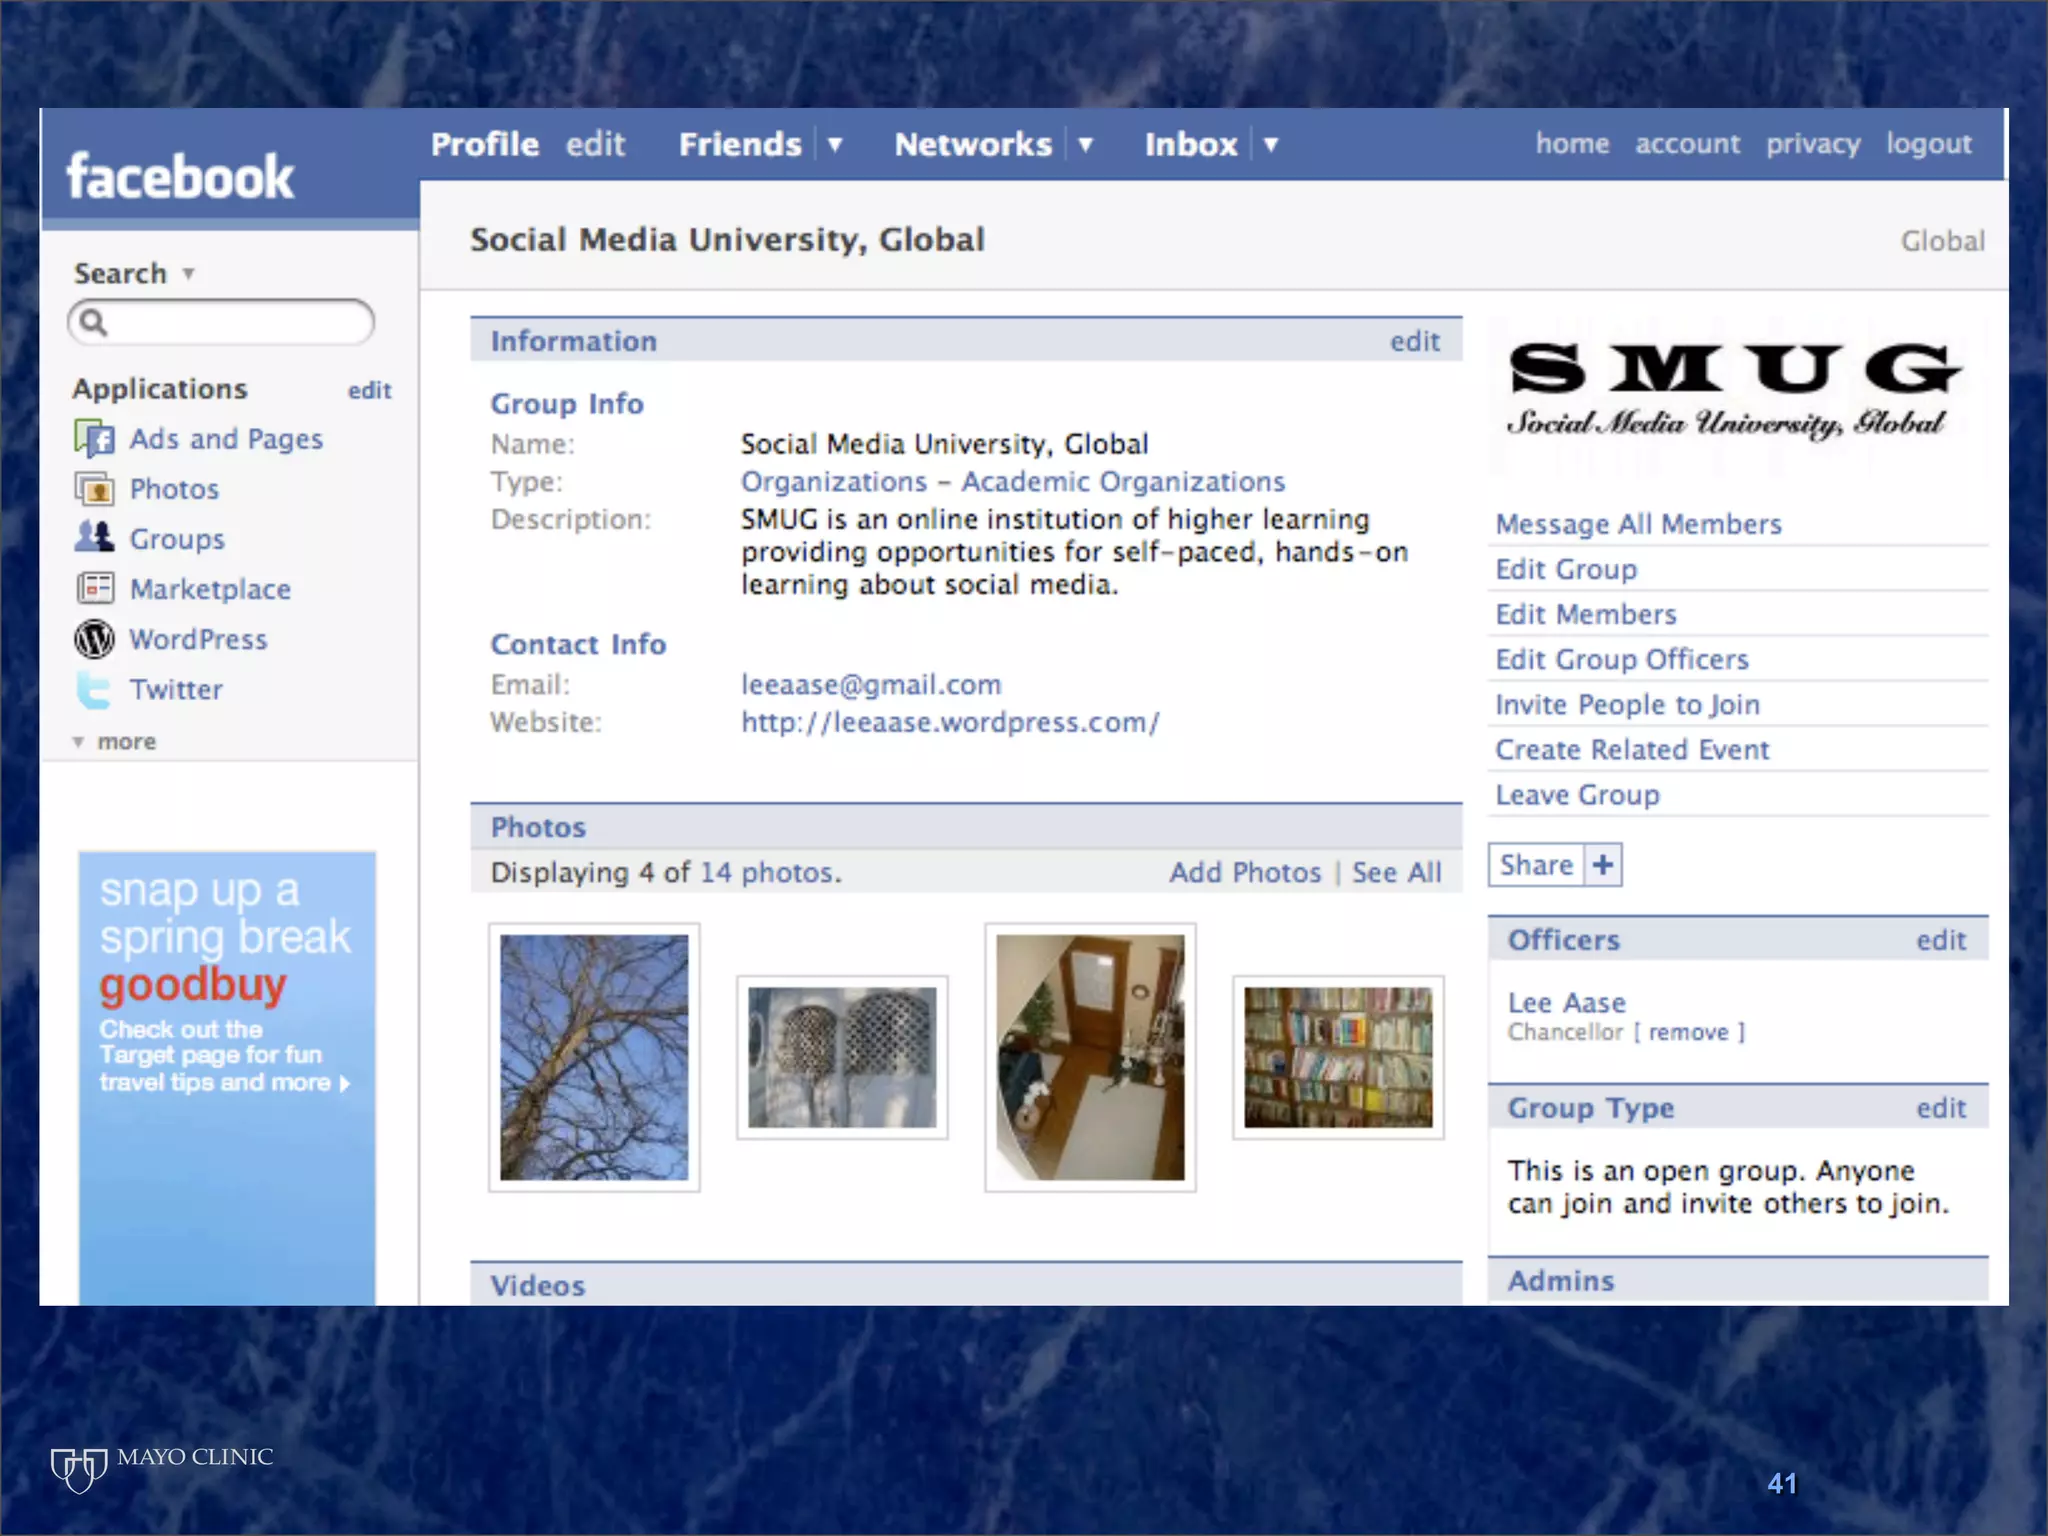
Task: Click the WordPress logo icon
Action: (x=94, y=639)
